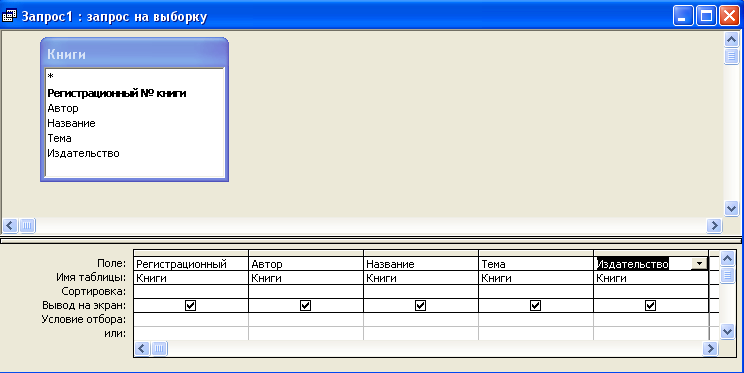Click the column selector above Автор column
This screenshot has height=373, width=744.
pyautogui.click(x=306, y=253)
